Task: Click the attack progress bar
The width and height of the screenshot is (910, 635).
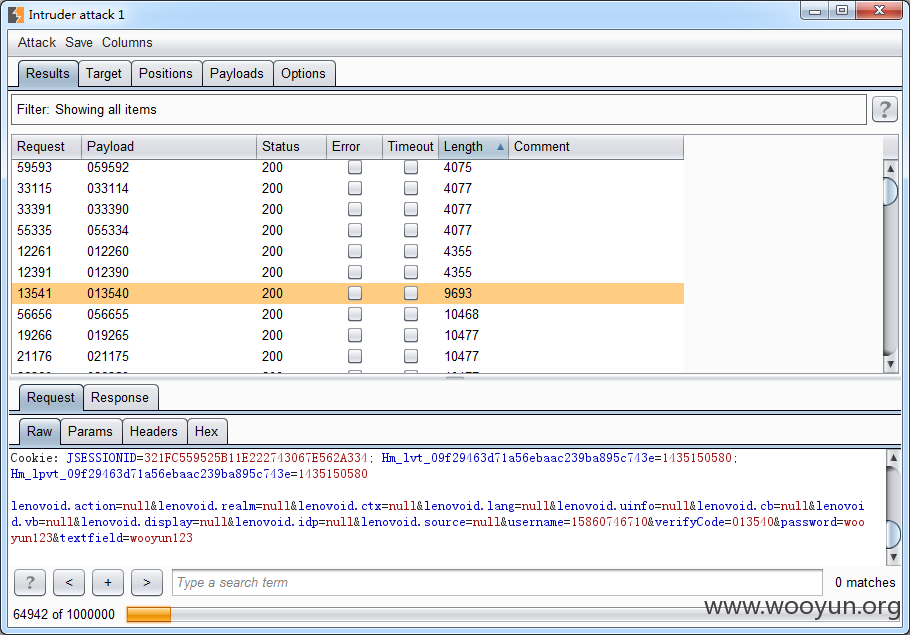Action: 514,614
